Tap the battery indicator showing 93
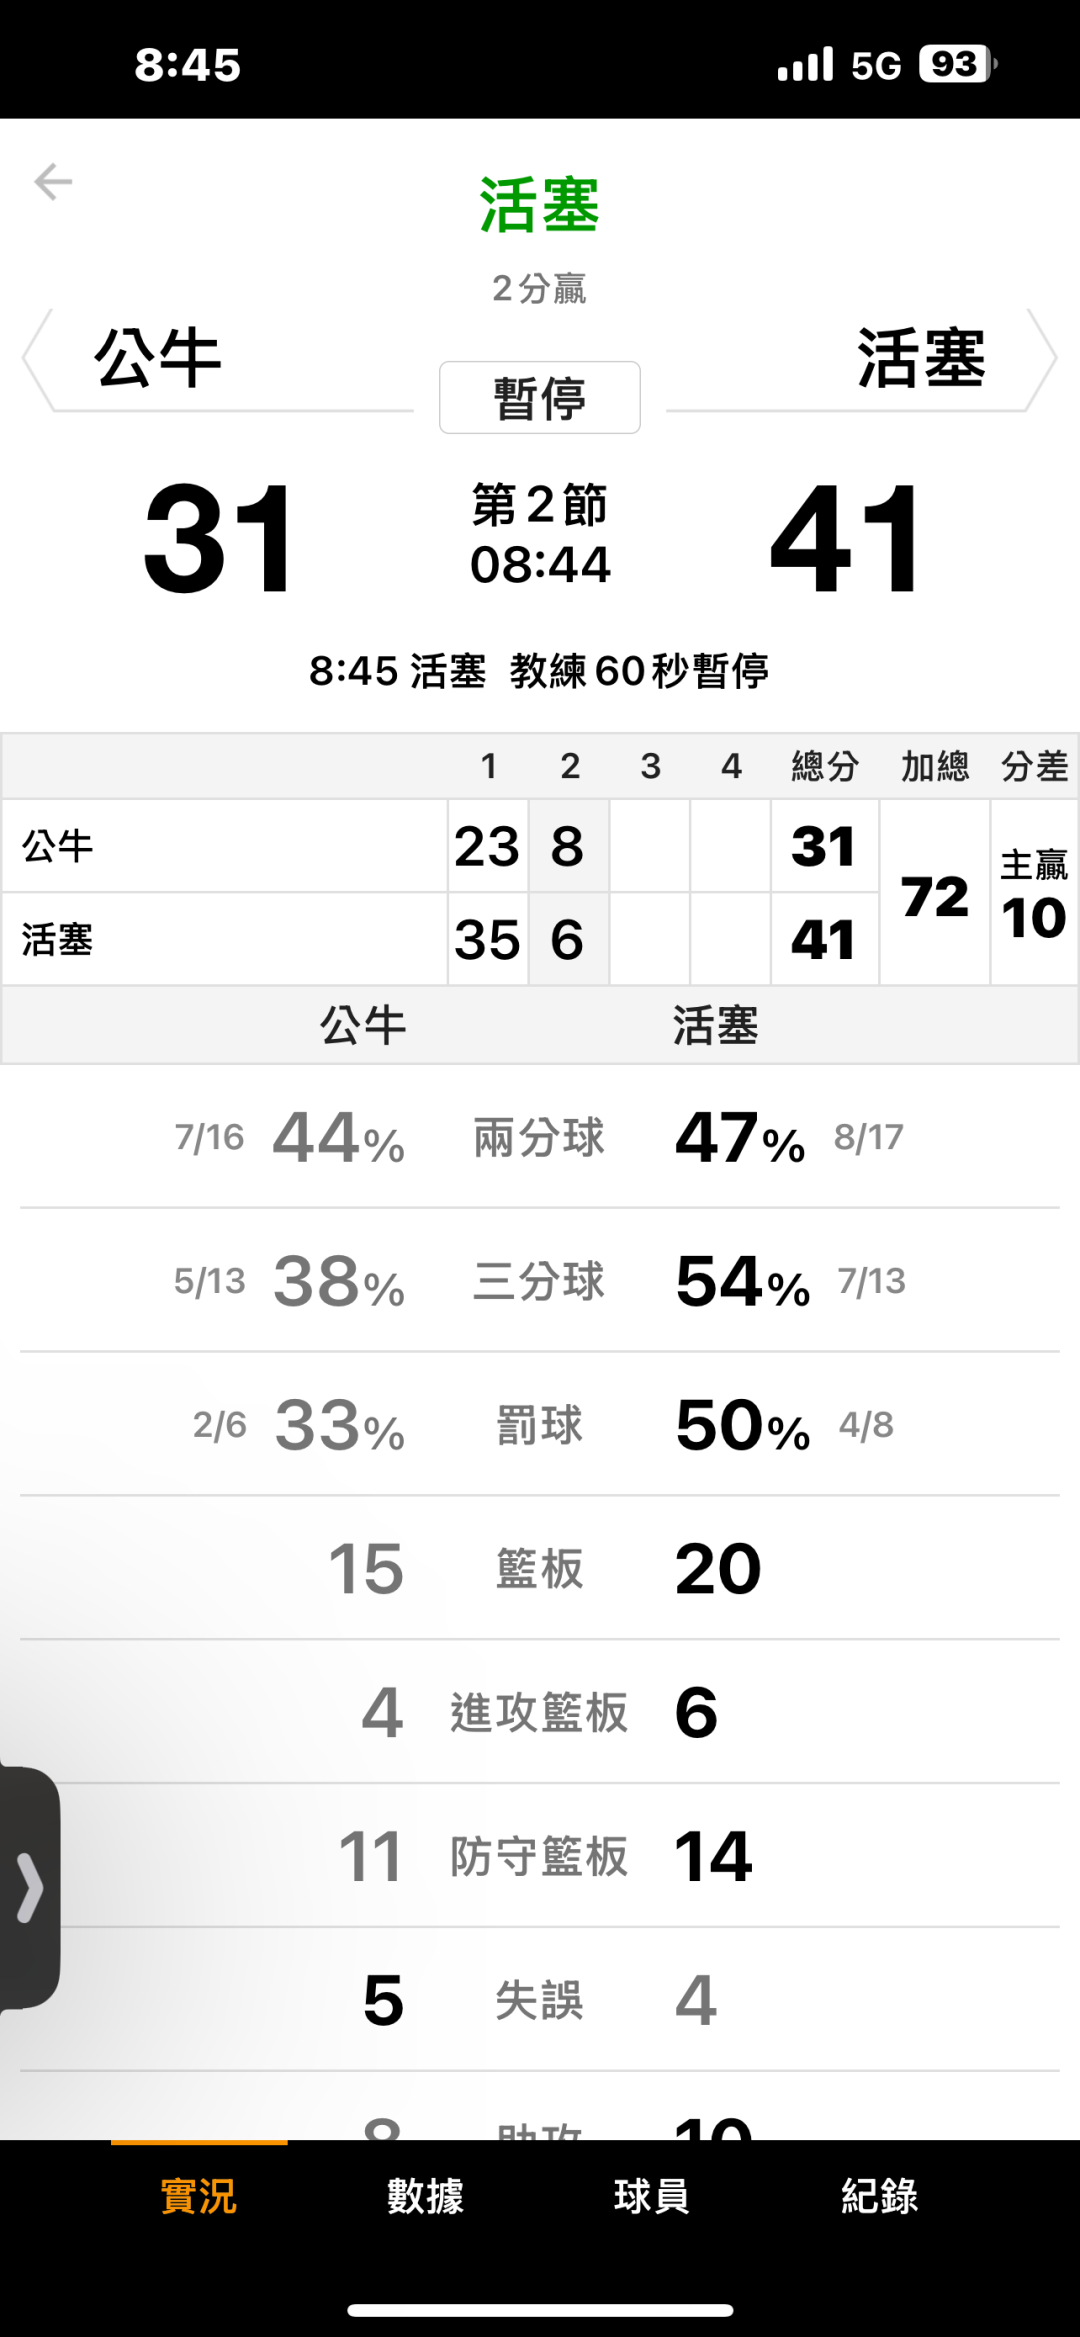This screenshot has width=1080, height=2337. [x=957, y=65]
